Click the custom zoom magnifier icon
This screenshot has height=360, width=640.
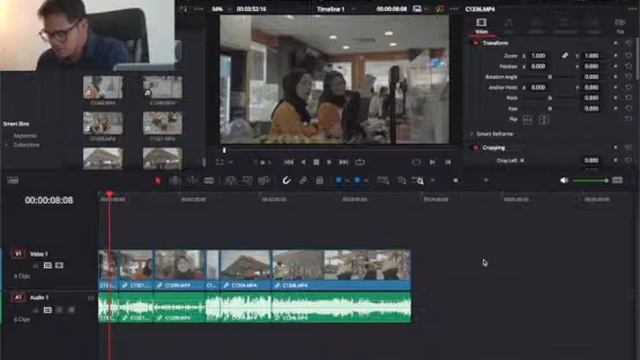click(x=418, y=180)
